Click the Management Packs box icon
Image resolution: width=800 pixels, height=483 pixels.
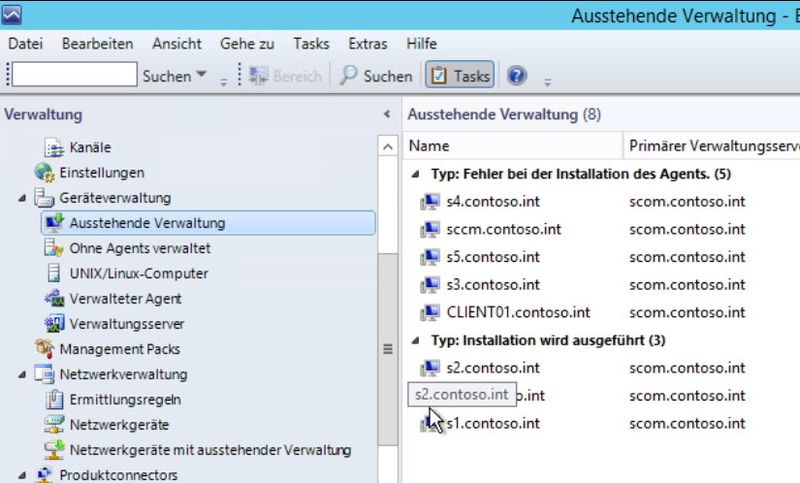tap(44, 348)
